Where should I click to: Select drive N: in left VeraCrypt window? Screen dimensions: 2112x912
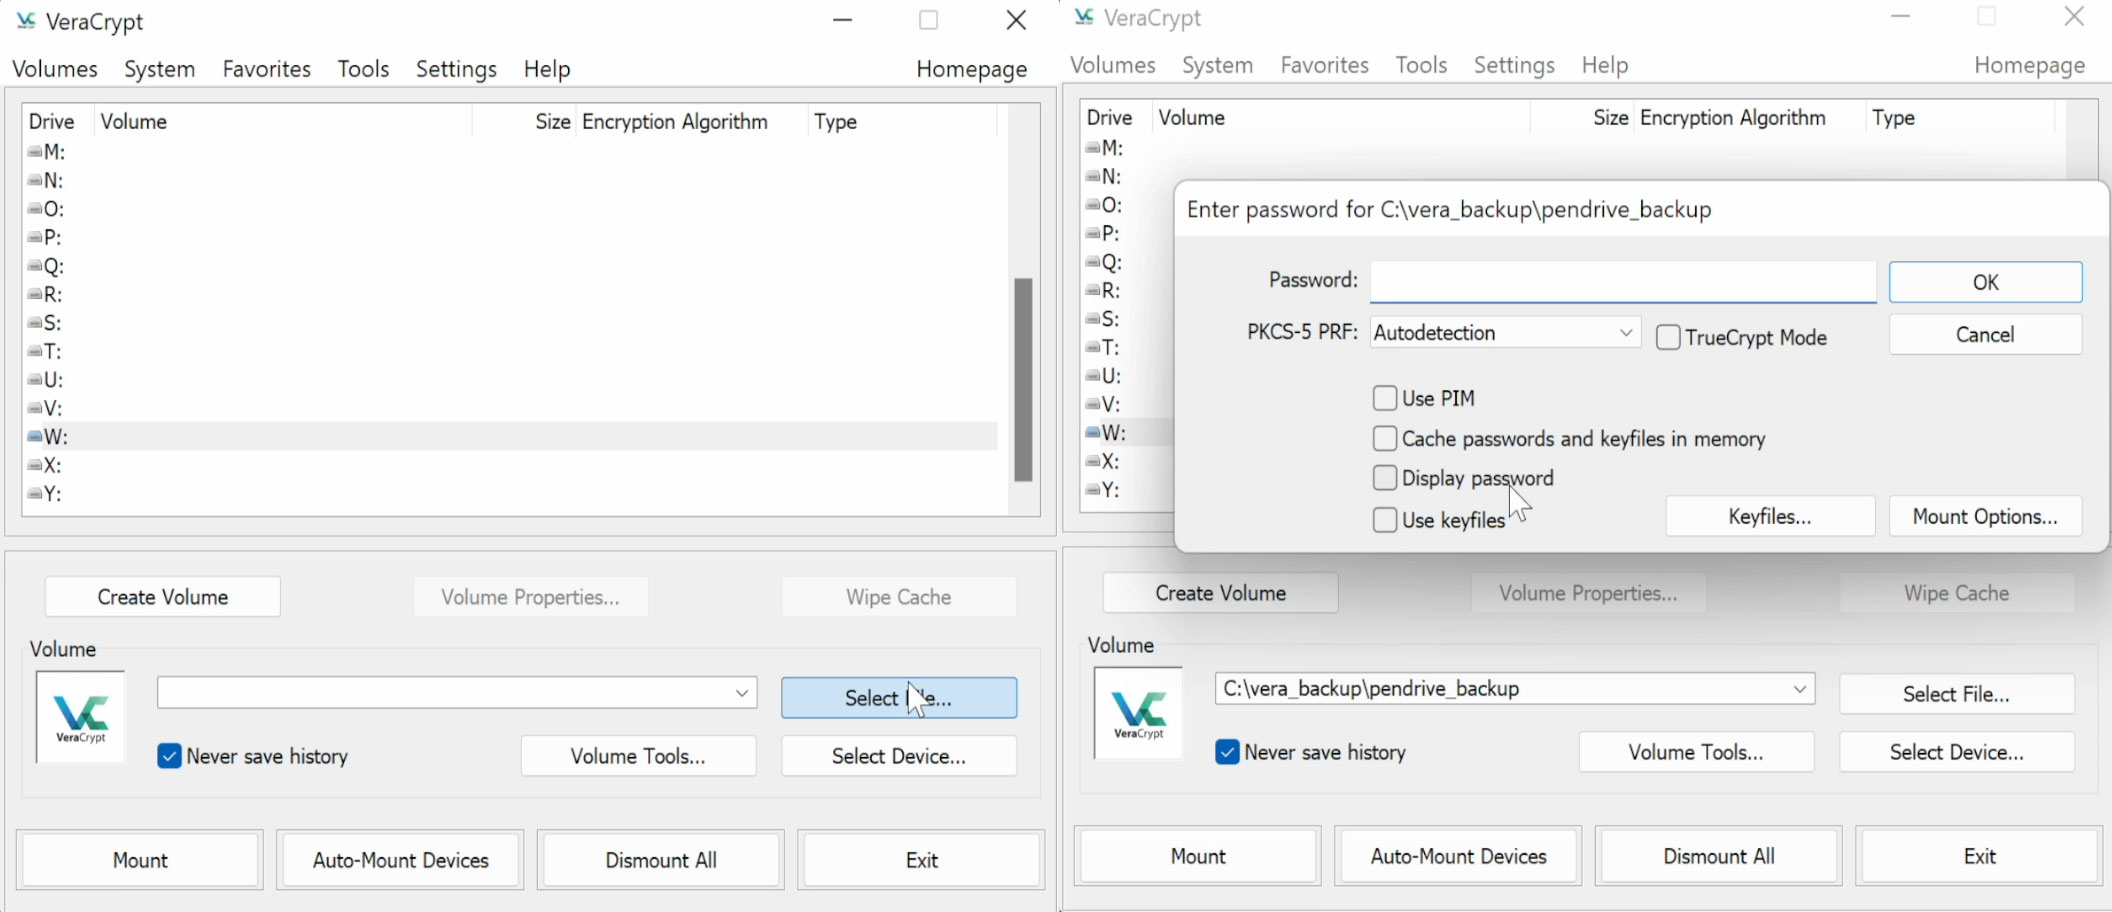tap(46, 181)
